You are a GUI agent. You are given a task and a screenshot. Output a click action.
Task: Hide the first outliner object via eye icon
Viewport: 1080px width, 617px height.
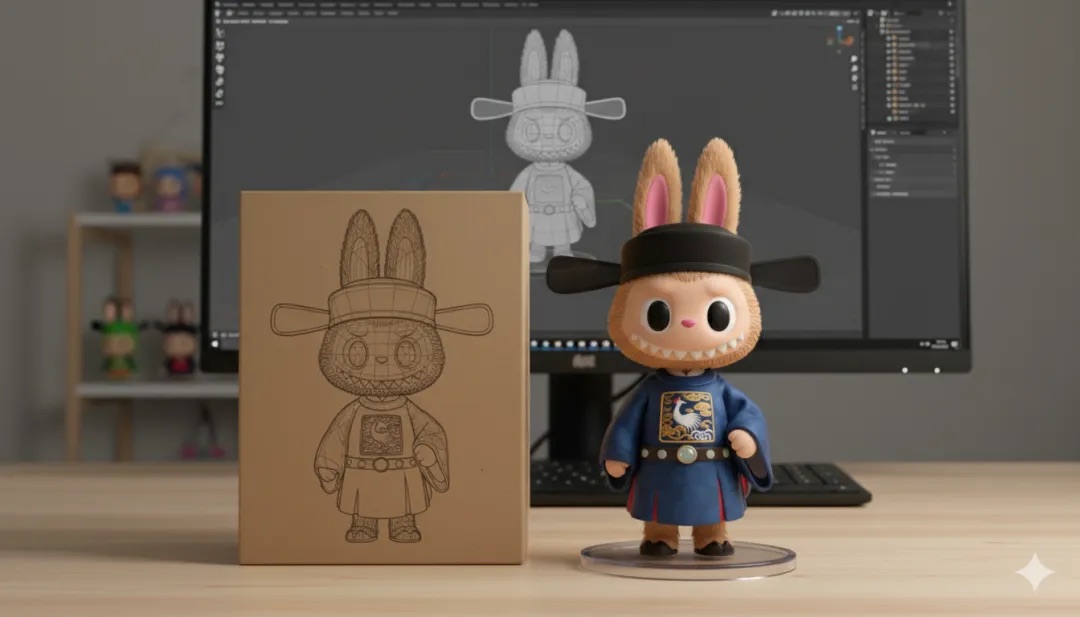point(950,40)
